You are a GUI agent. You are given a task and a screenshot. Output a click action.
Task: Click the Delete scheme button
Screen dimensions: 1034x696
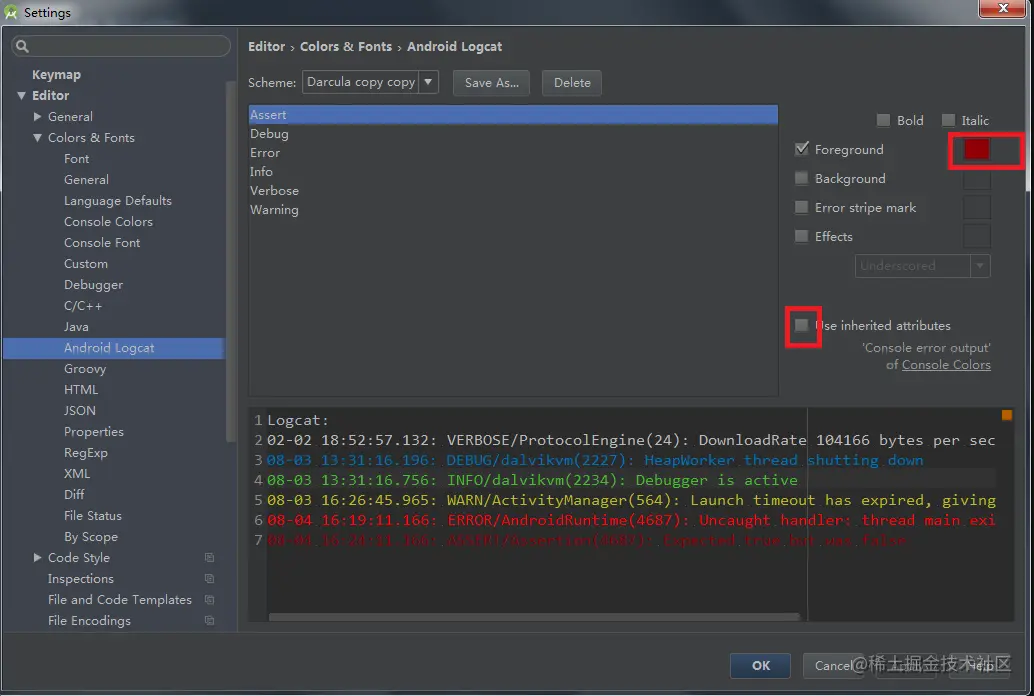coord(572,82)
